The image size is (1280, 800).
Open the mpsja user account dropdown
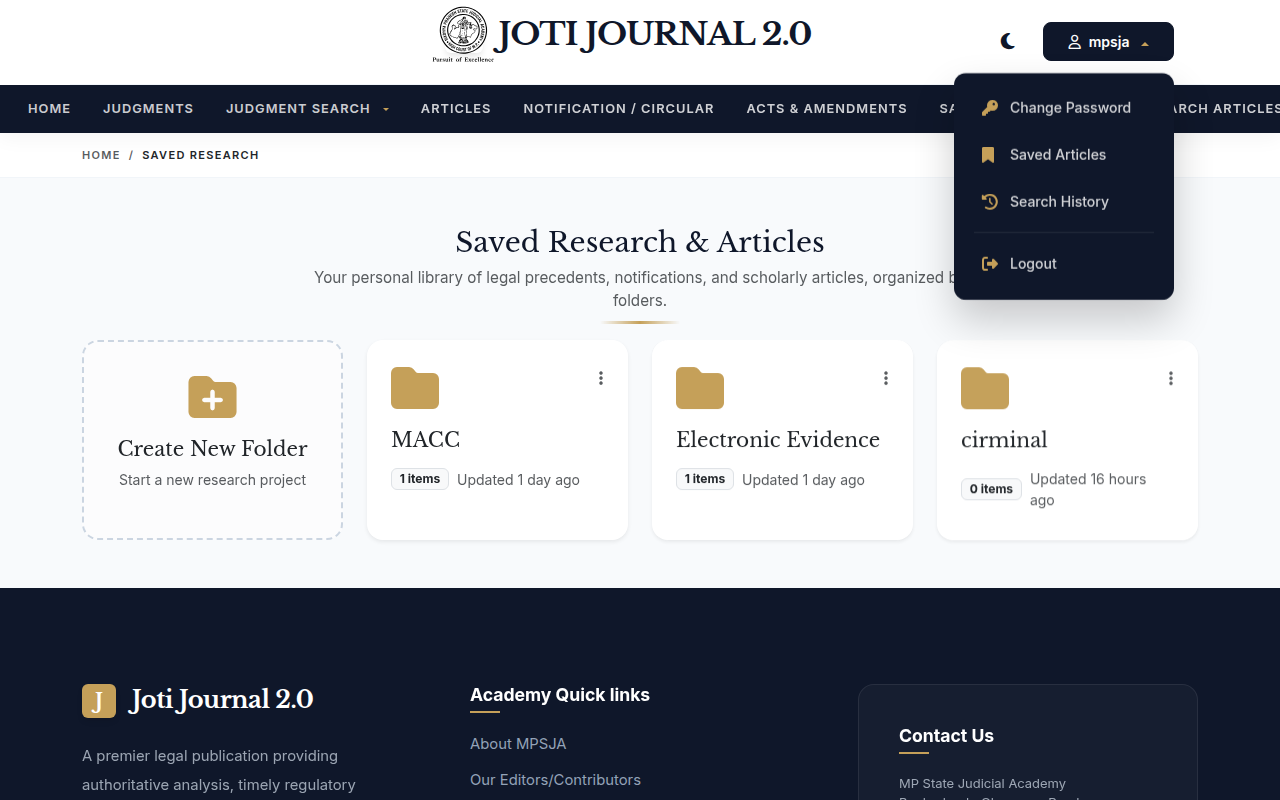1108,42
